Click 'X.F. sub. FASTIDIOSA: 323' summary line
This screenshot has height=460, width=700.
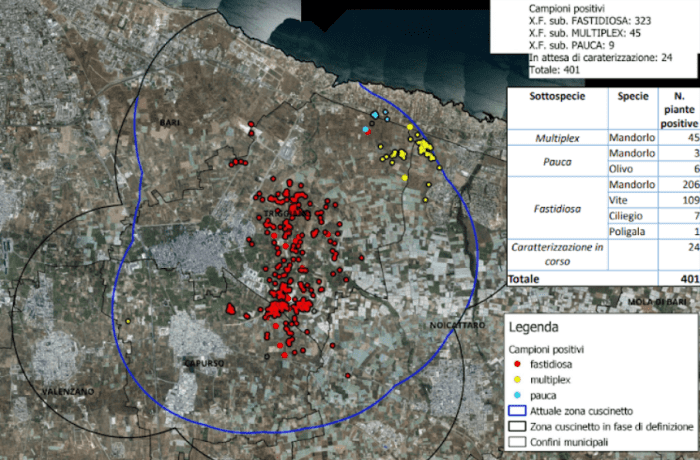[590, 21]
